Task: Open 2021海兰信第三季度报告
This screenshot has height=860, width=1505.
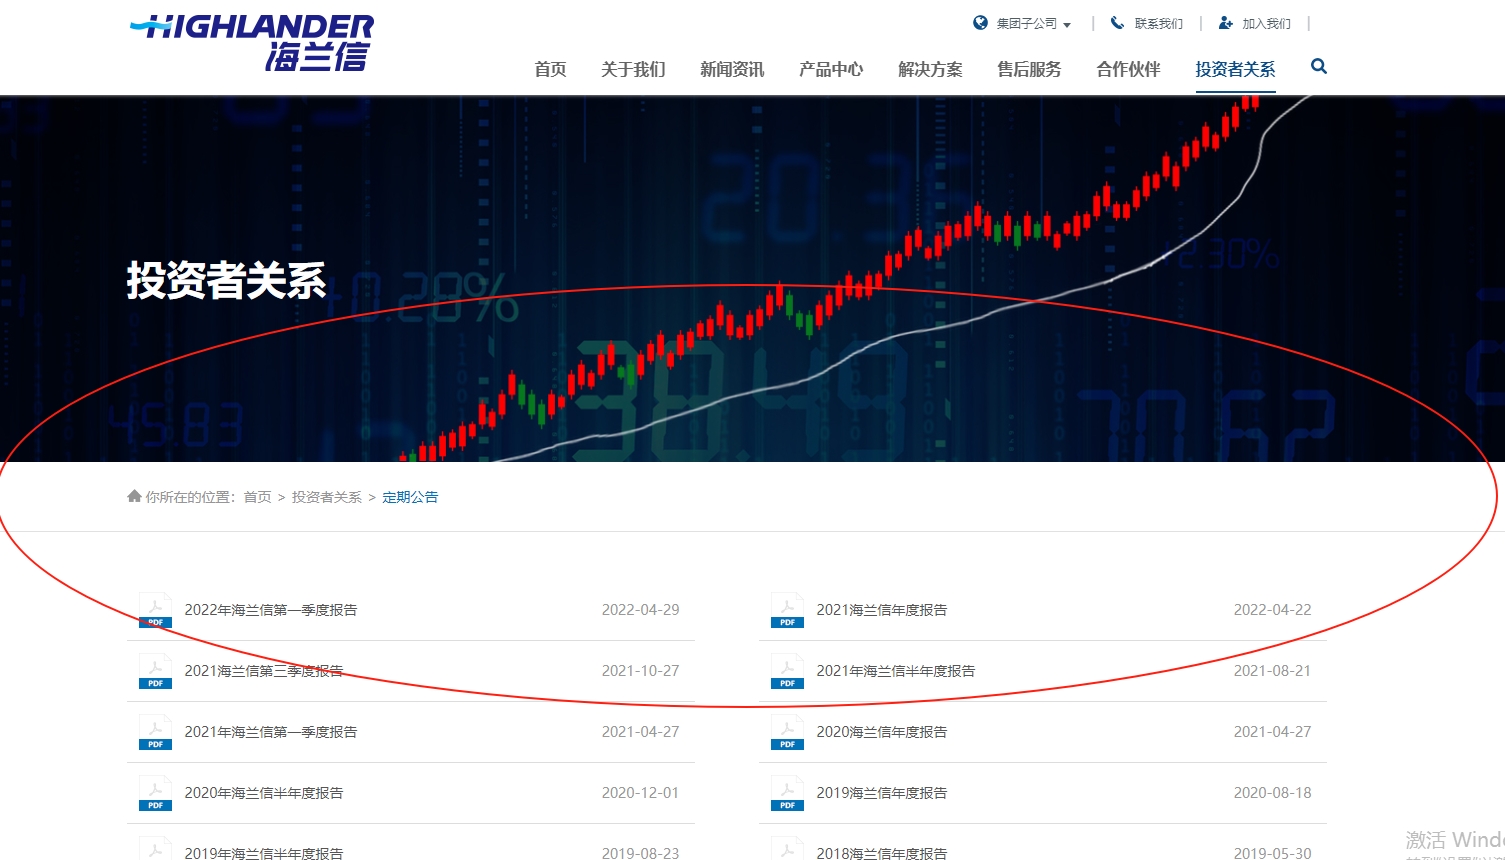Action: click(x=264, y=671)
